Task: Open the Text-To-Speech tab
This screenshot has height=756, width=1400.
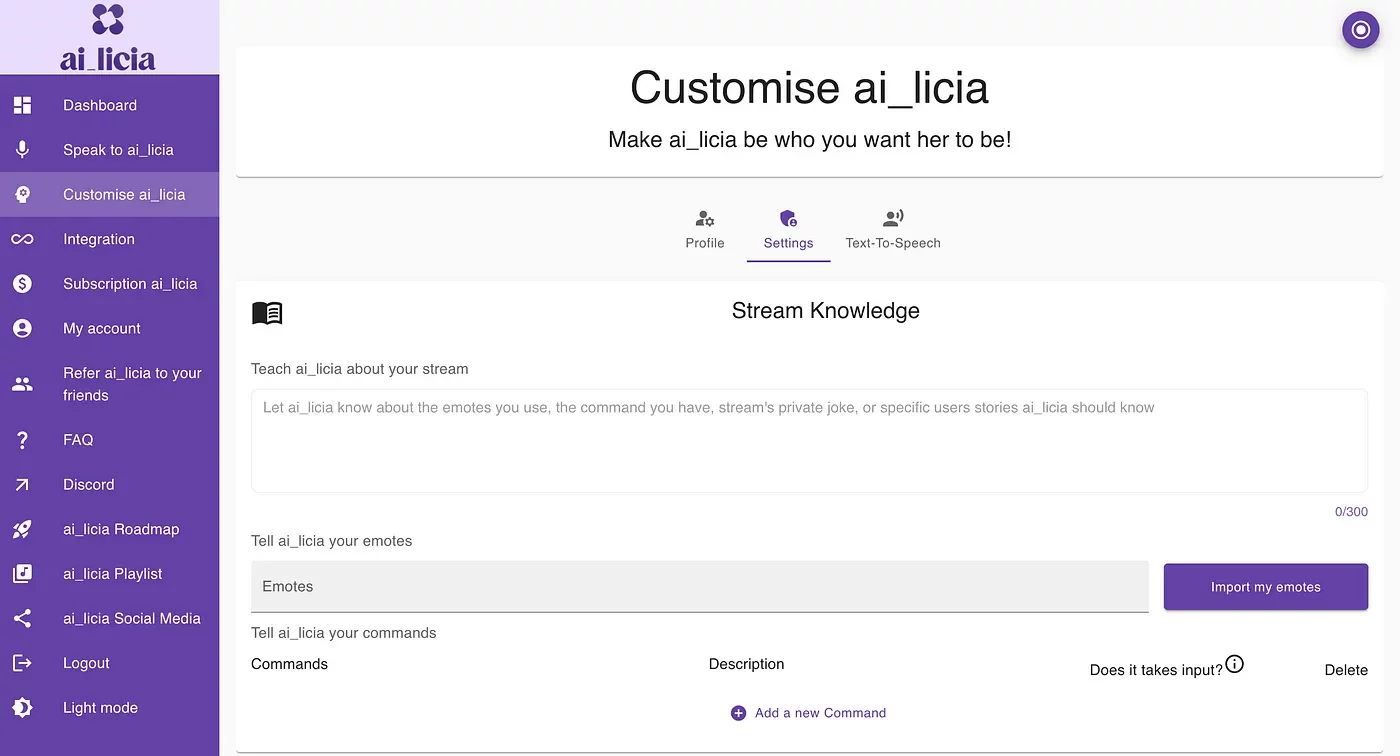Action: [x=892, y=230]
